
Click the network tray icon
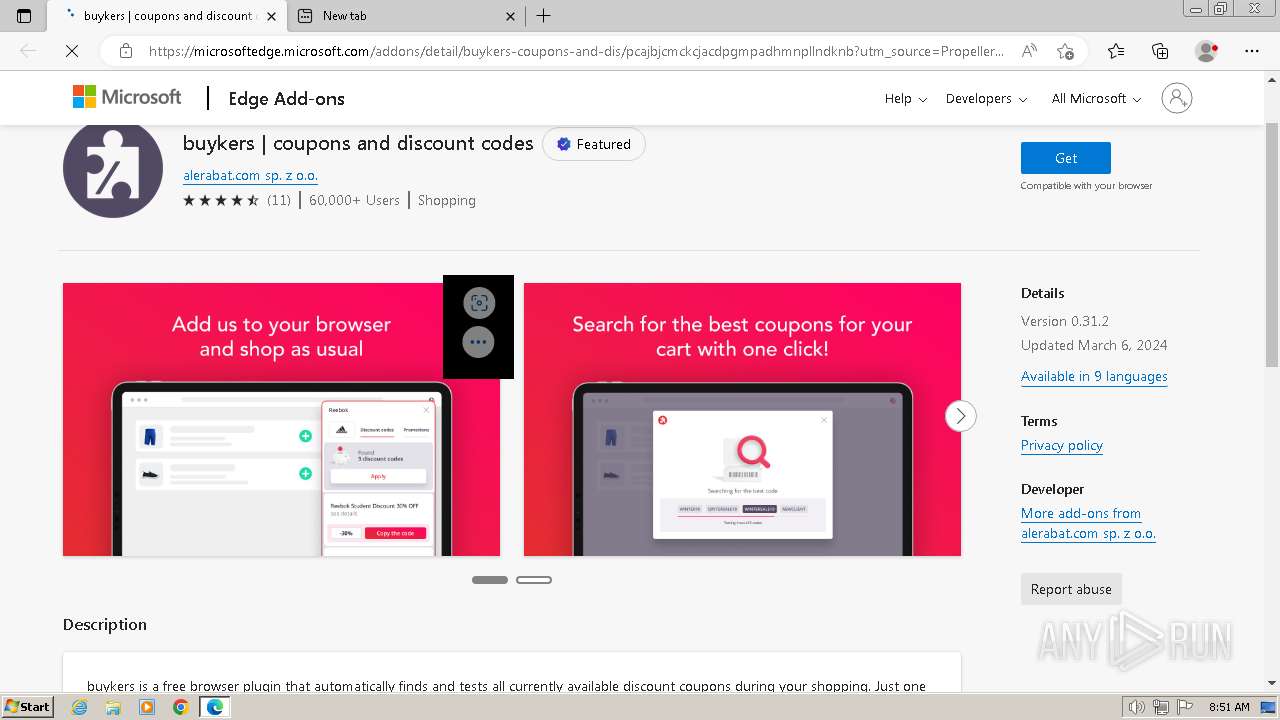(1161, 707)
